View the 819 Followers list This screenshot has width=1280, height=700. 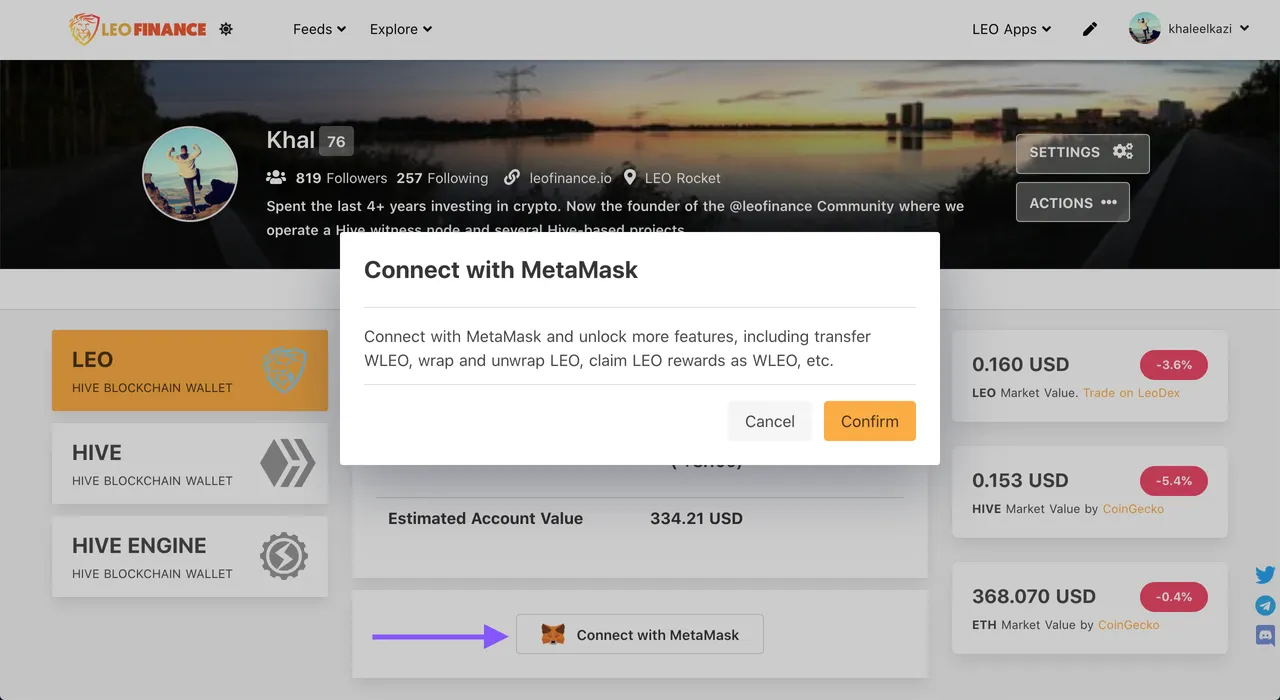coord(341,178)
